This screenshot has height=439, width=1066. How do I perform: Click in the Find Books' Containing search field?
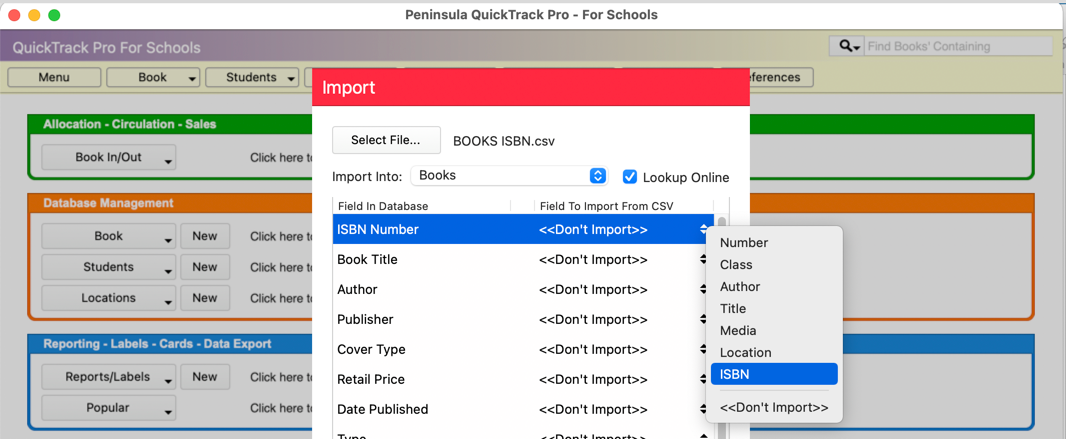(959, 46)
